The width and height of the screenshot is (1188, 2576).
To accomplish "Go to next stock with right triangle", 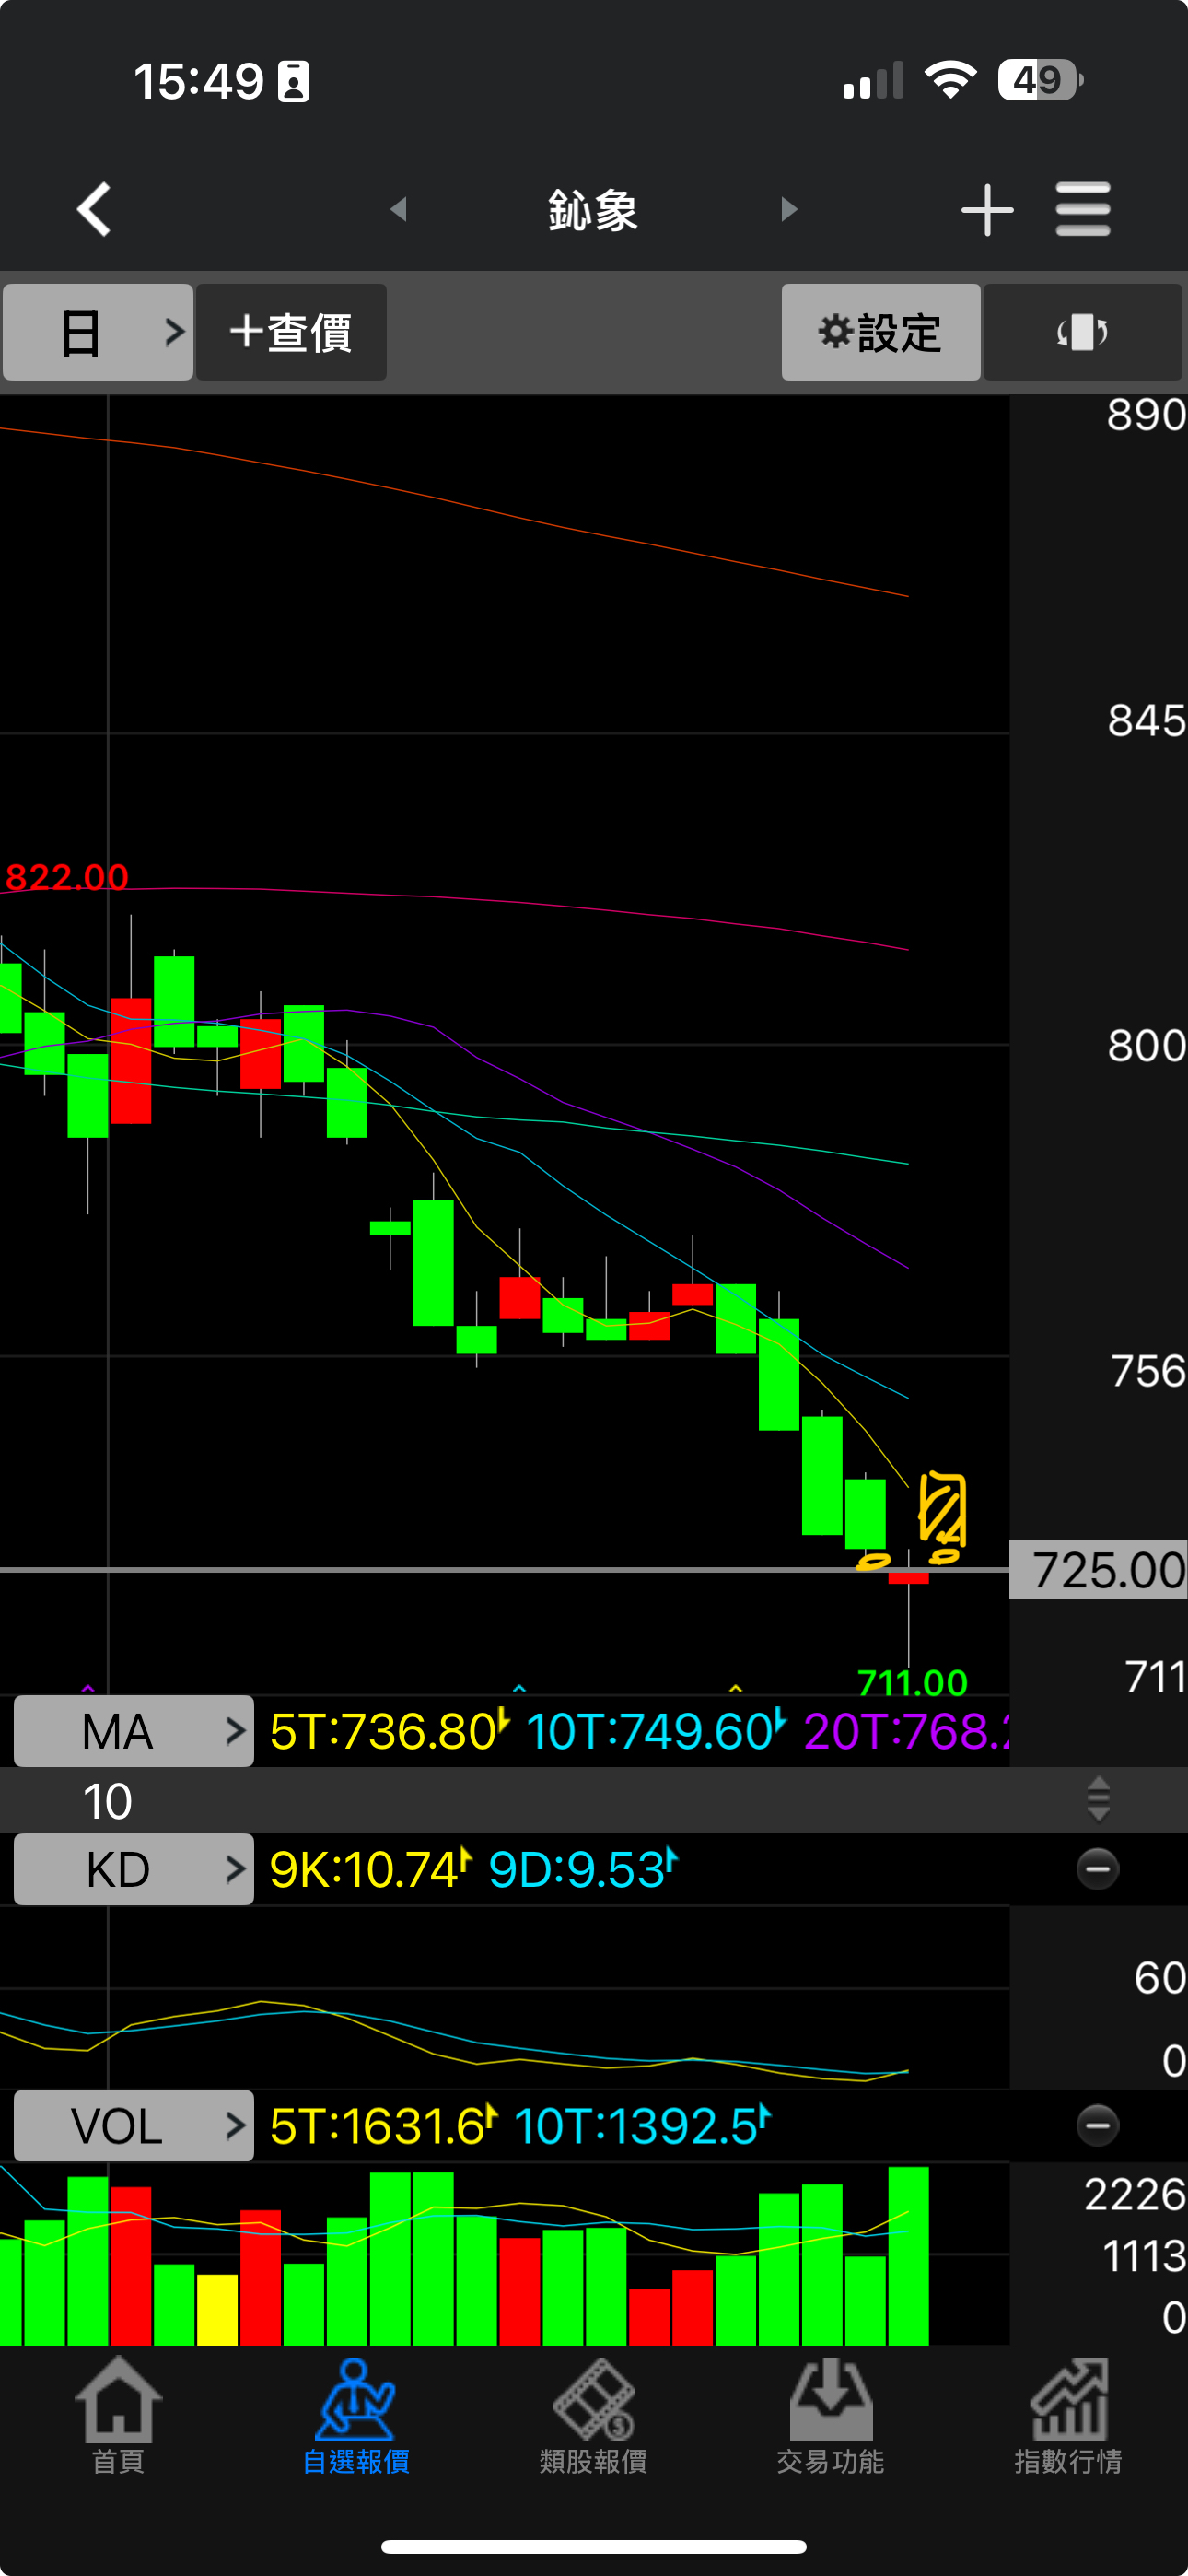I will click(789, 209).
